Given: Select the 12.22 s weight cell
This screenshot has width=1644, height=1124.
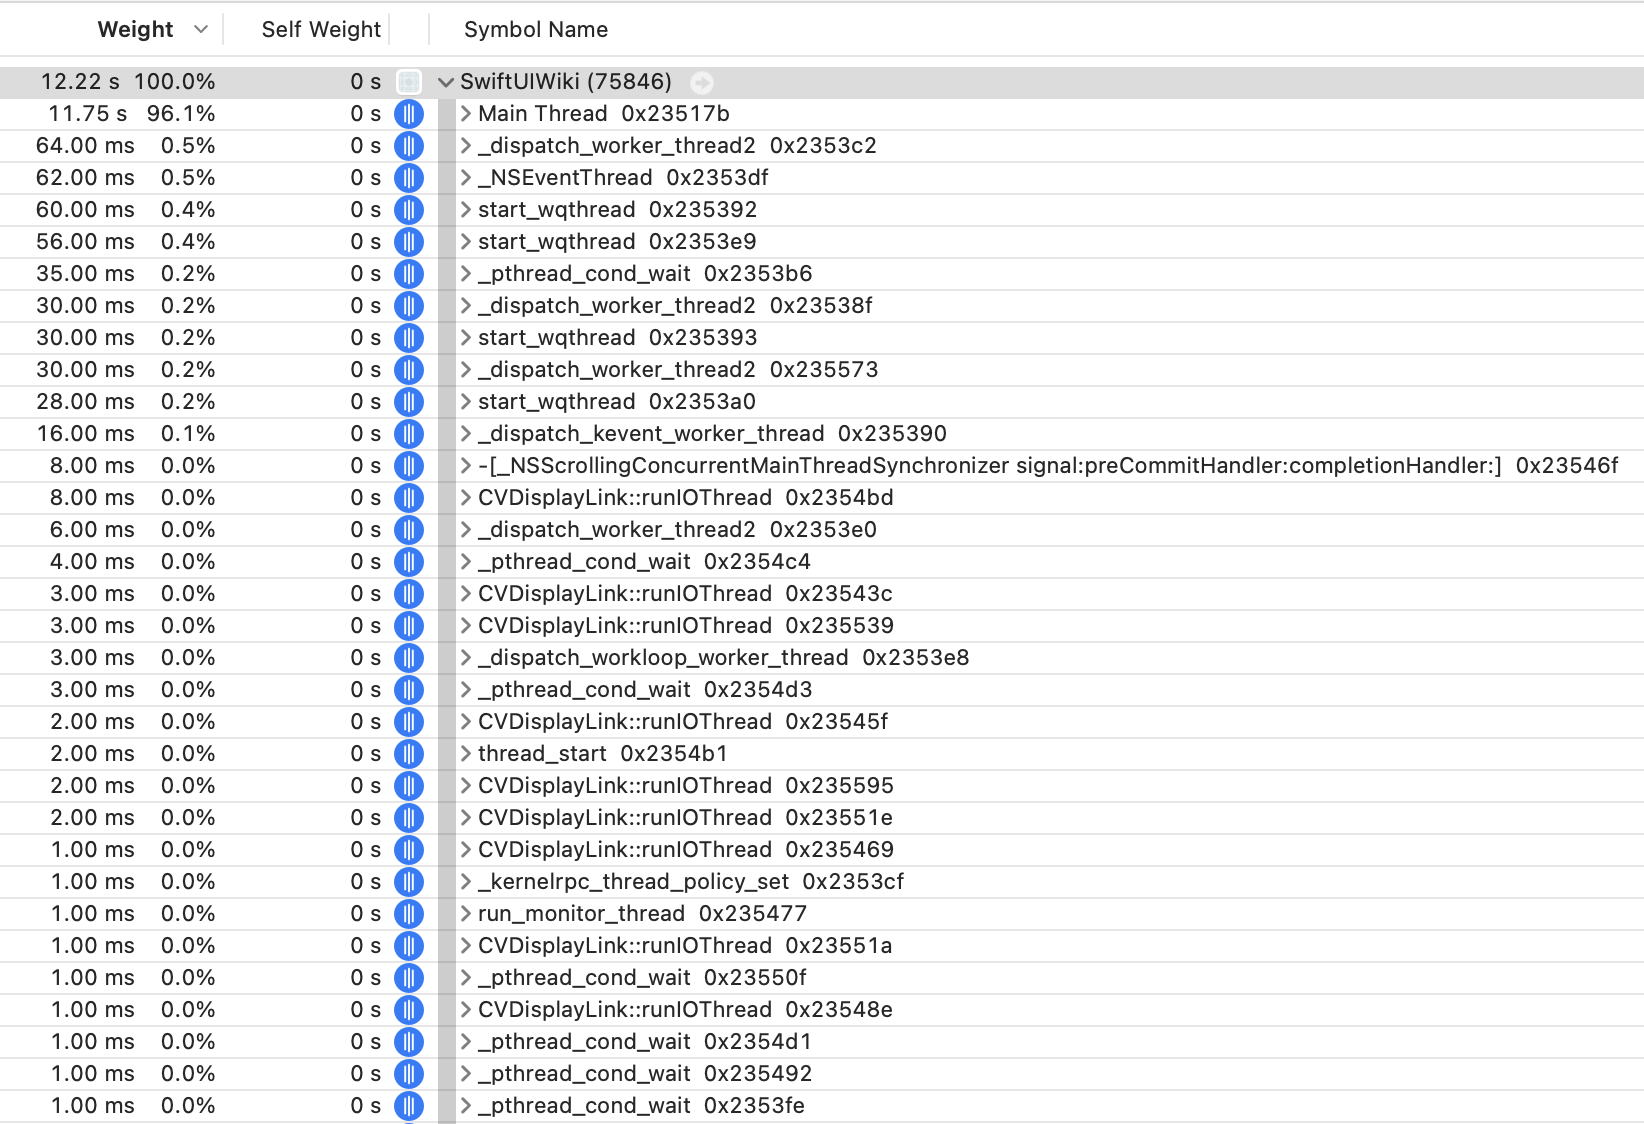Looking at the screenshot, I should point(80,82).
